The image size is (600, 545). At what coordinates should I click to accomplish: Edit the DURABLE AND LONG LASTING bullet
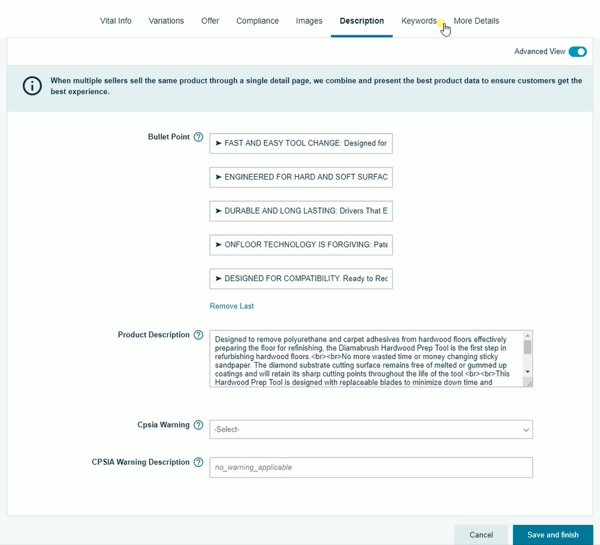301,211
